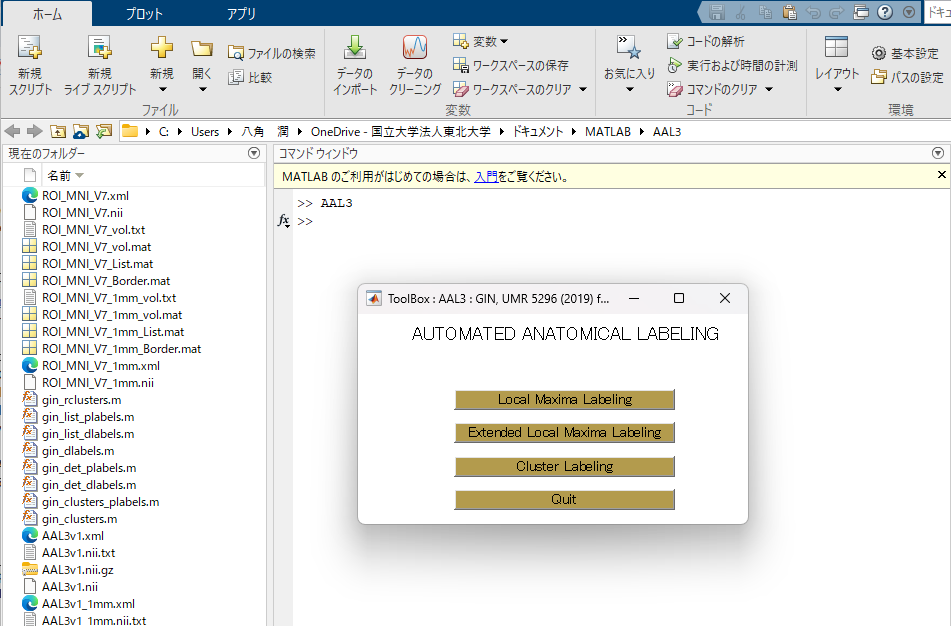This screenshot has width=951, height=626.
Task: Open the Data Cleaning (データのクリーニング) tool
Action: click(x=415, y=48)
